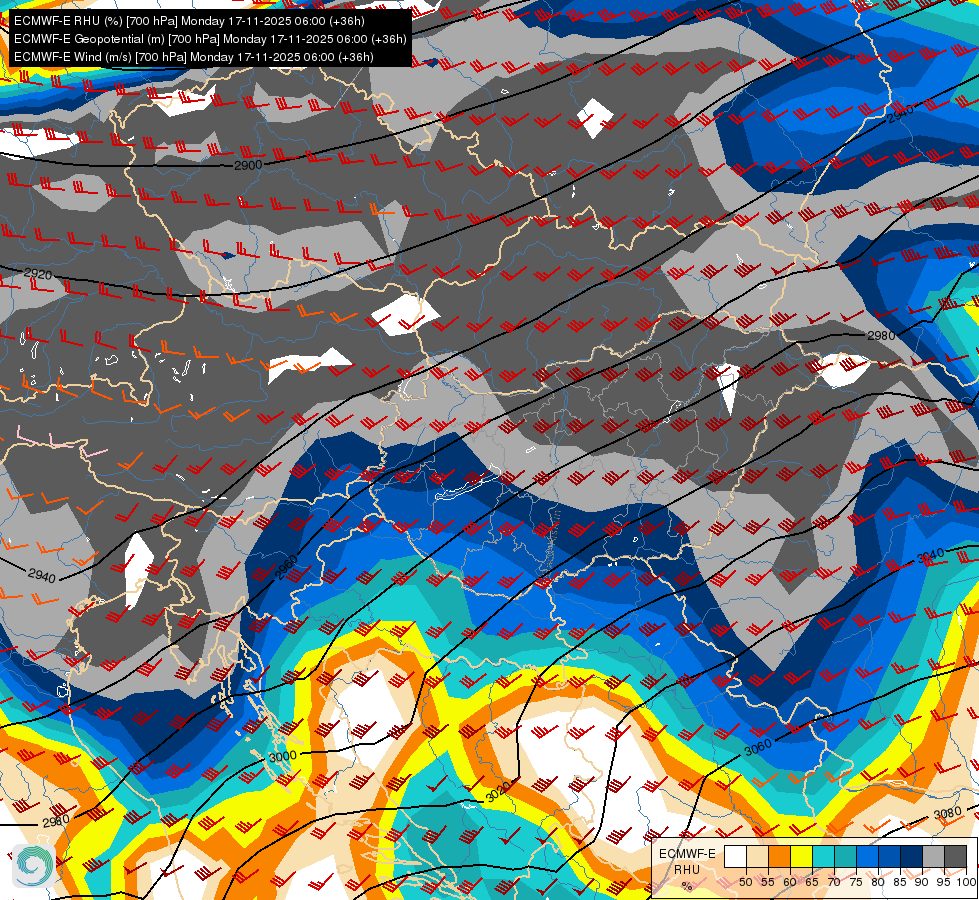Click the 3060 geopotential contour label
This screenshot has height=900, width=979.
tap(759, 747)
